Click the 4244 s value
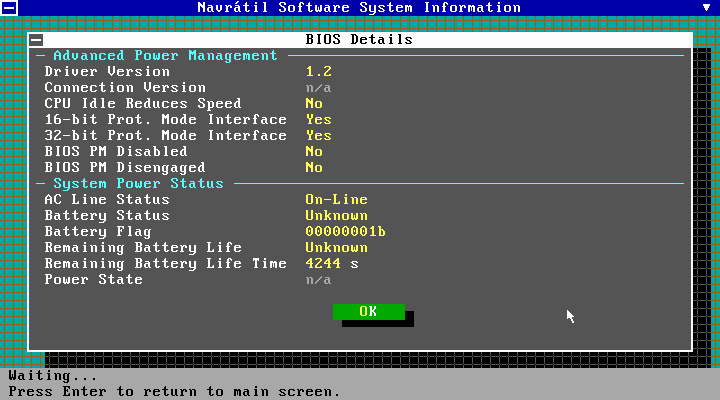The width and height of the screenshot is (720, 400). point(332,264)
